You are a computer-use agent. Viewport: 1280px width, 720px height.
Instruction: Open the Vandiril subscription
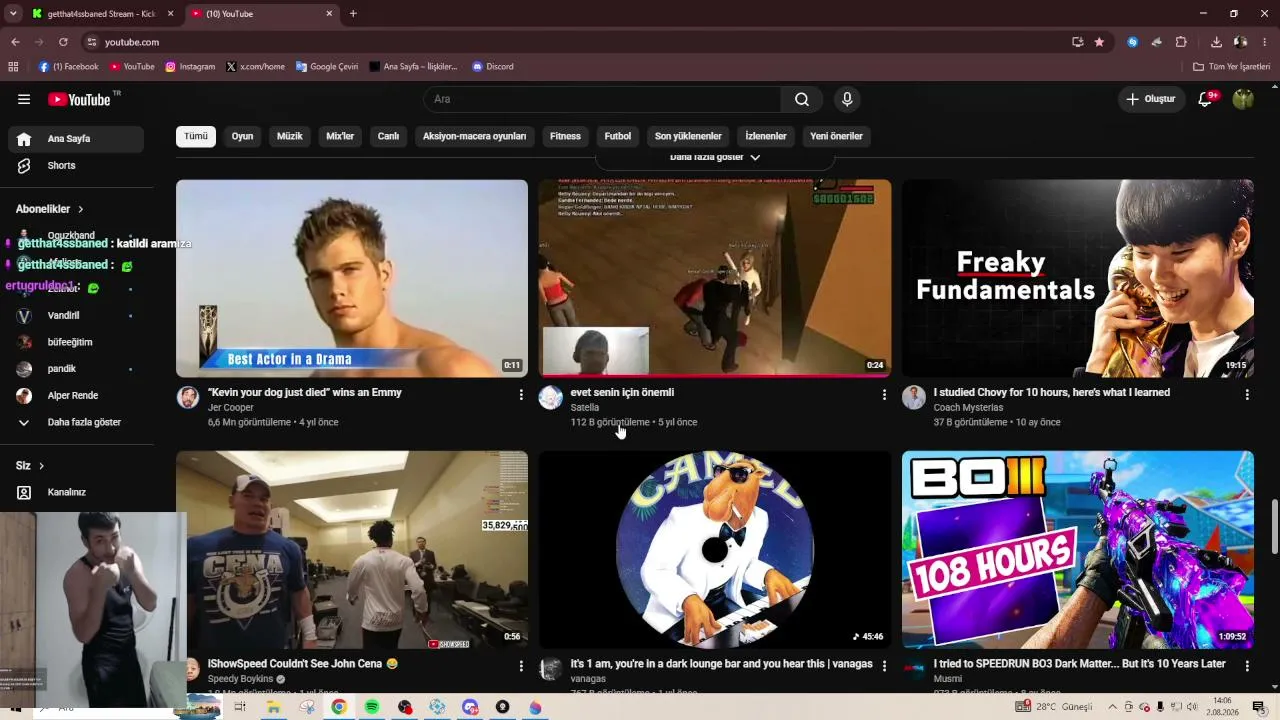pos(76,315)
